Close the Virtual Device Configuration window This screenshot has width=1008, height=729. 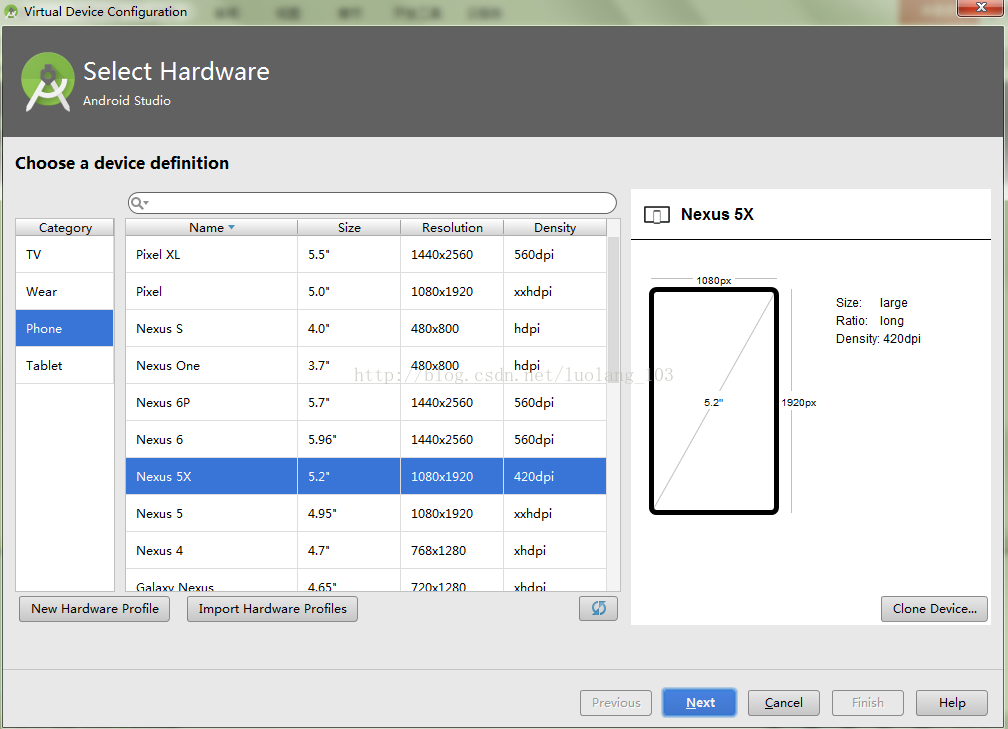(981, 8)
